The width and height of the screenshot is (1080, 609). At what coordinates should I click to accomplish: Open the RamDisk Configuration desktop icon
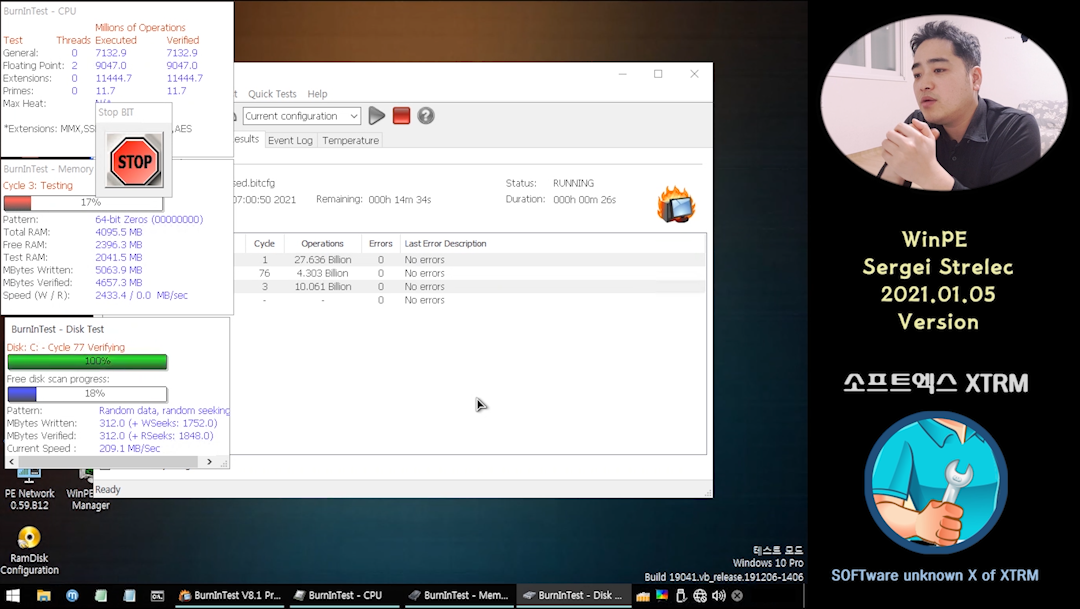click(29, 550)
